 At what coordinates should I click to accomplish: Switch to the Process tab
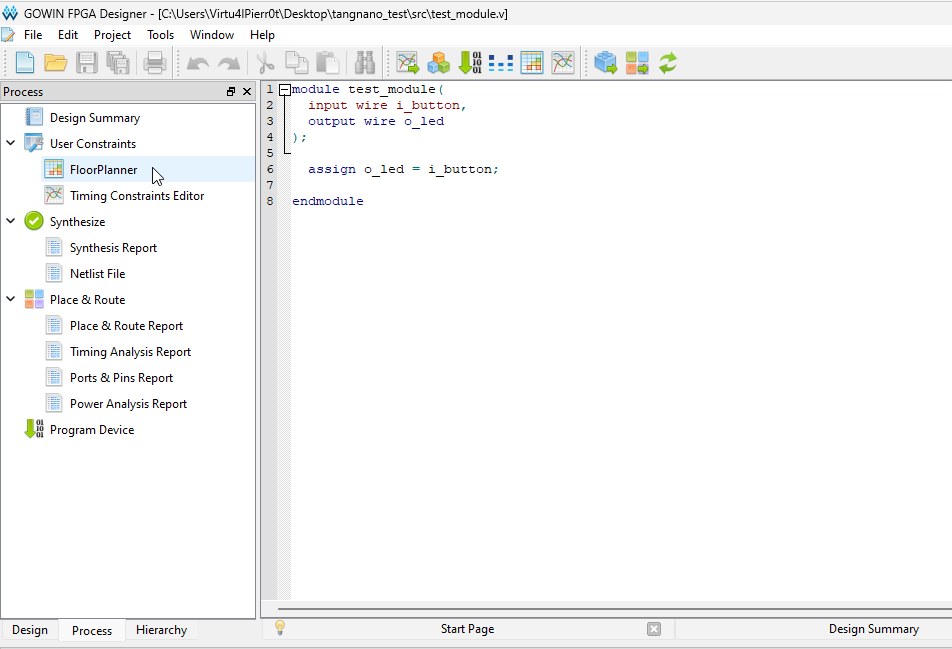[92, 630]
